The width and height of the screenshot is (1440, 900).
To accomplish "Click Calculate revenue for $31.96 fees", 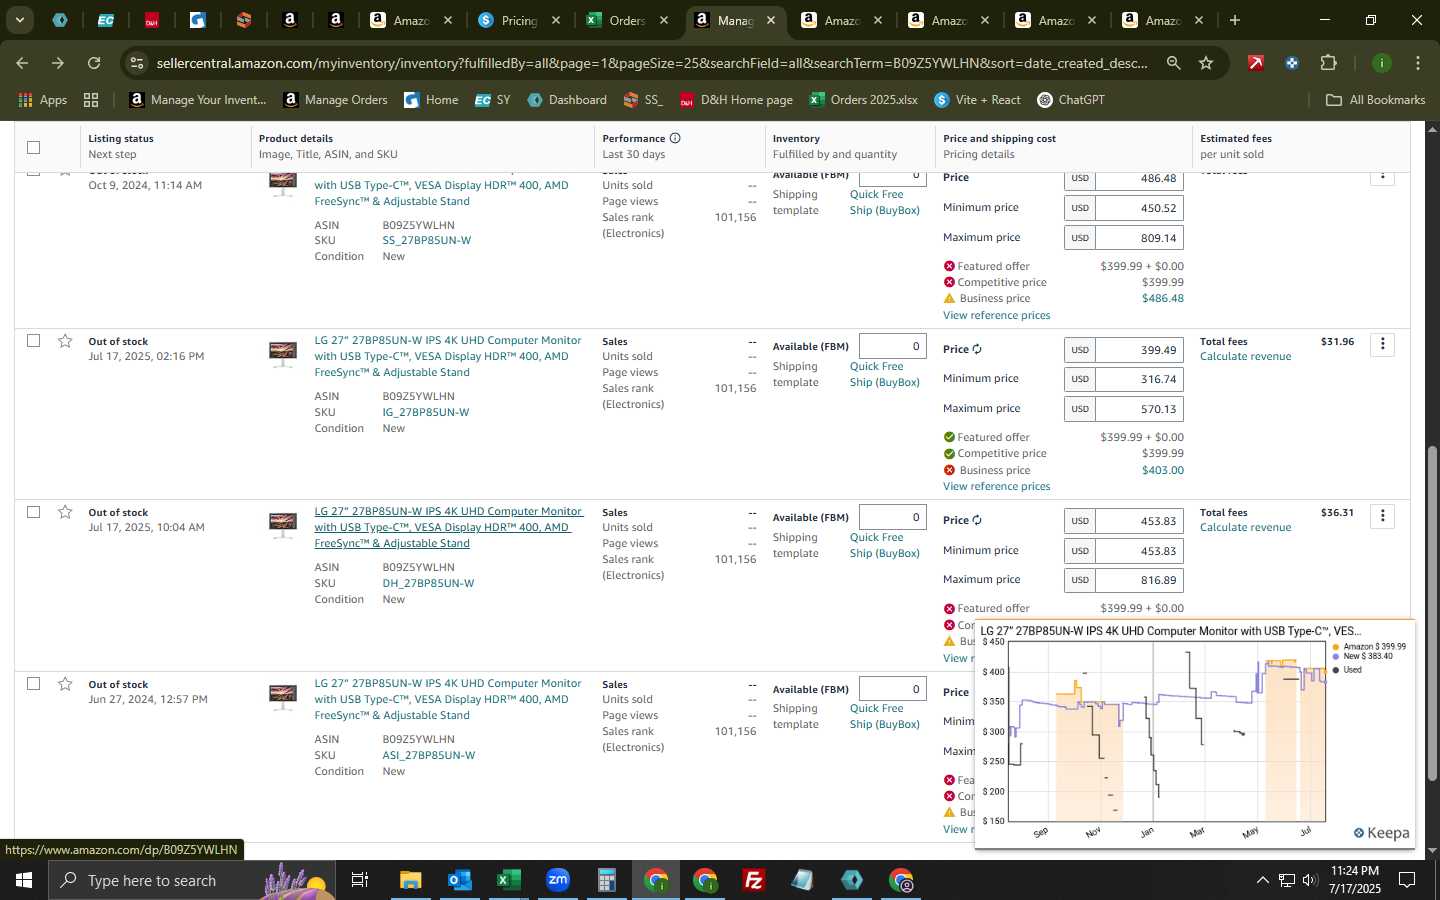I will (x=1245, y=357).
